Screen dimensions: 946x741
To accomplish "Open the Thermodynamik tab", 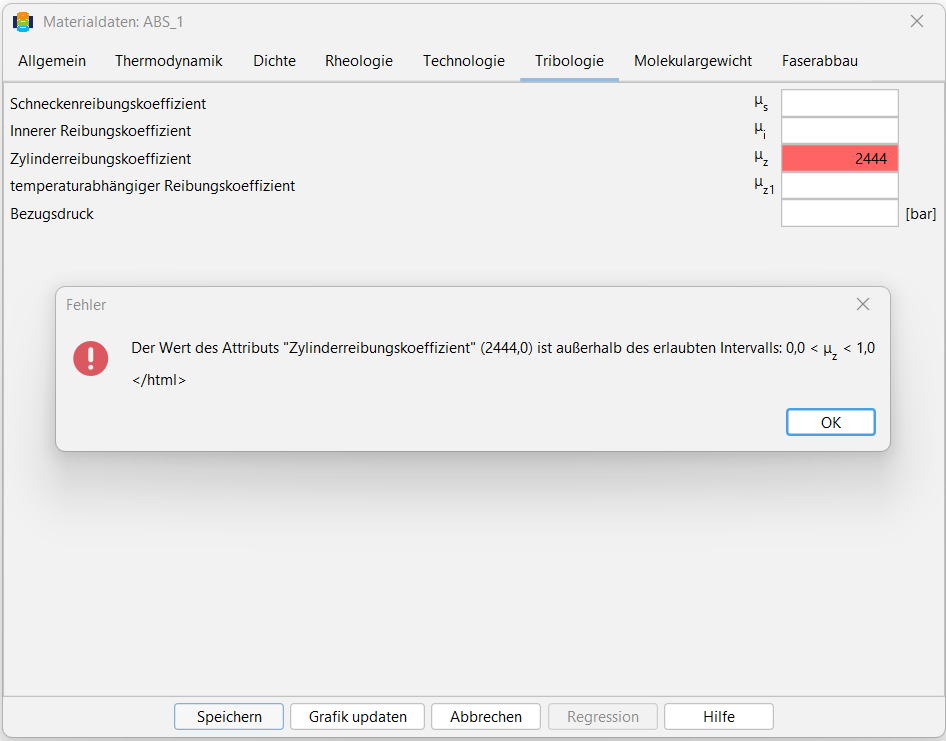I will pos(169,61).
